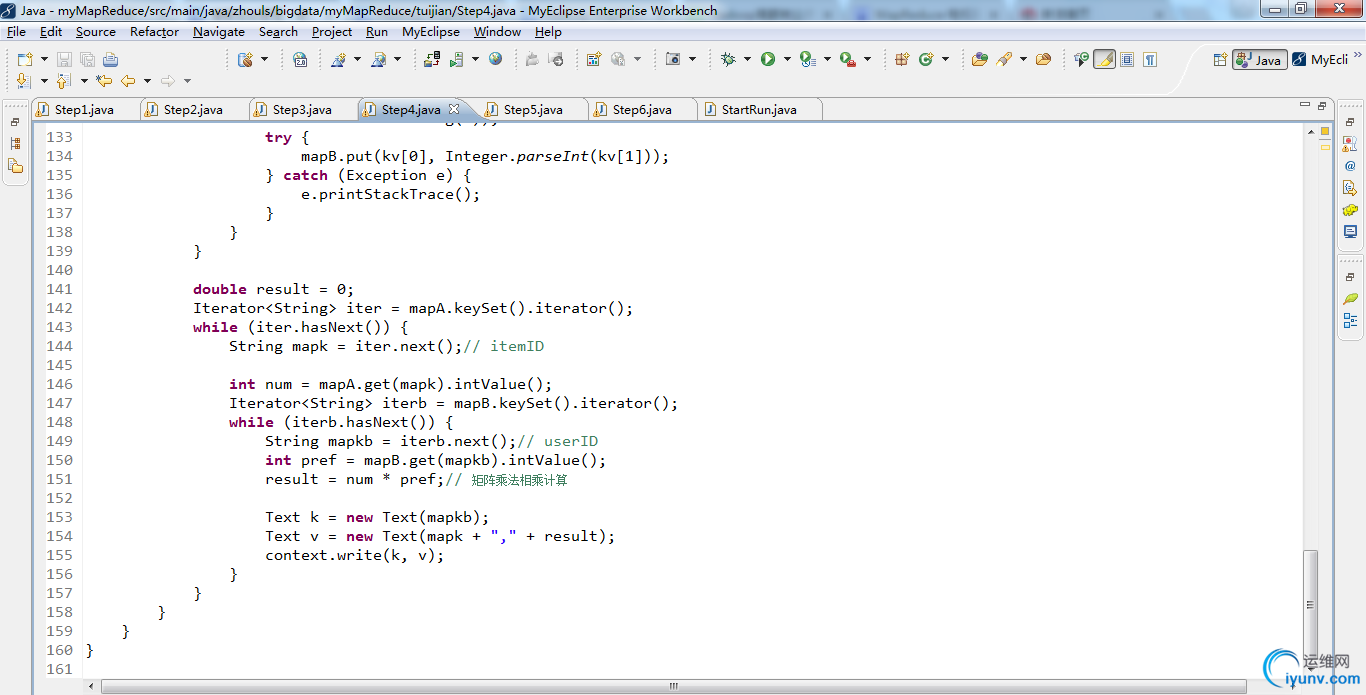1366x695 pixels.
Task: Click the Debug bug icon
Action: click(728, 59)
